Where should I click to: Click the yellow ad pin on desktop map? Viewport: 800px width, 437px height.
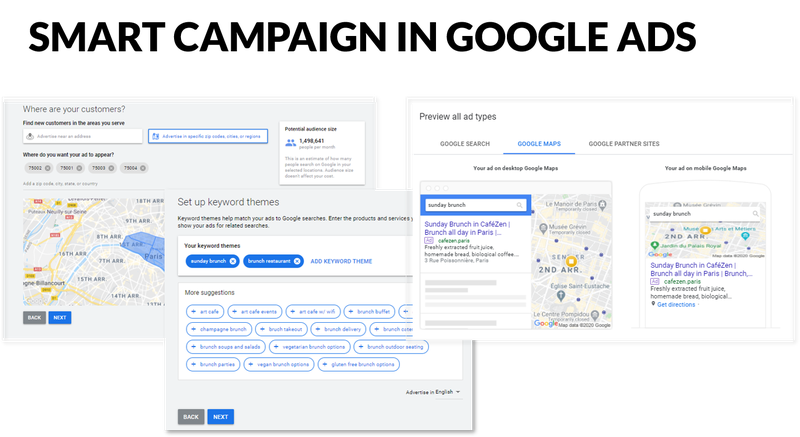(571, 262)
